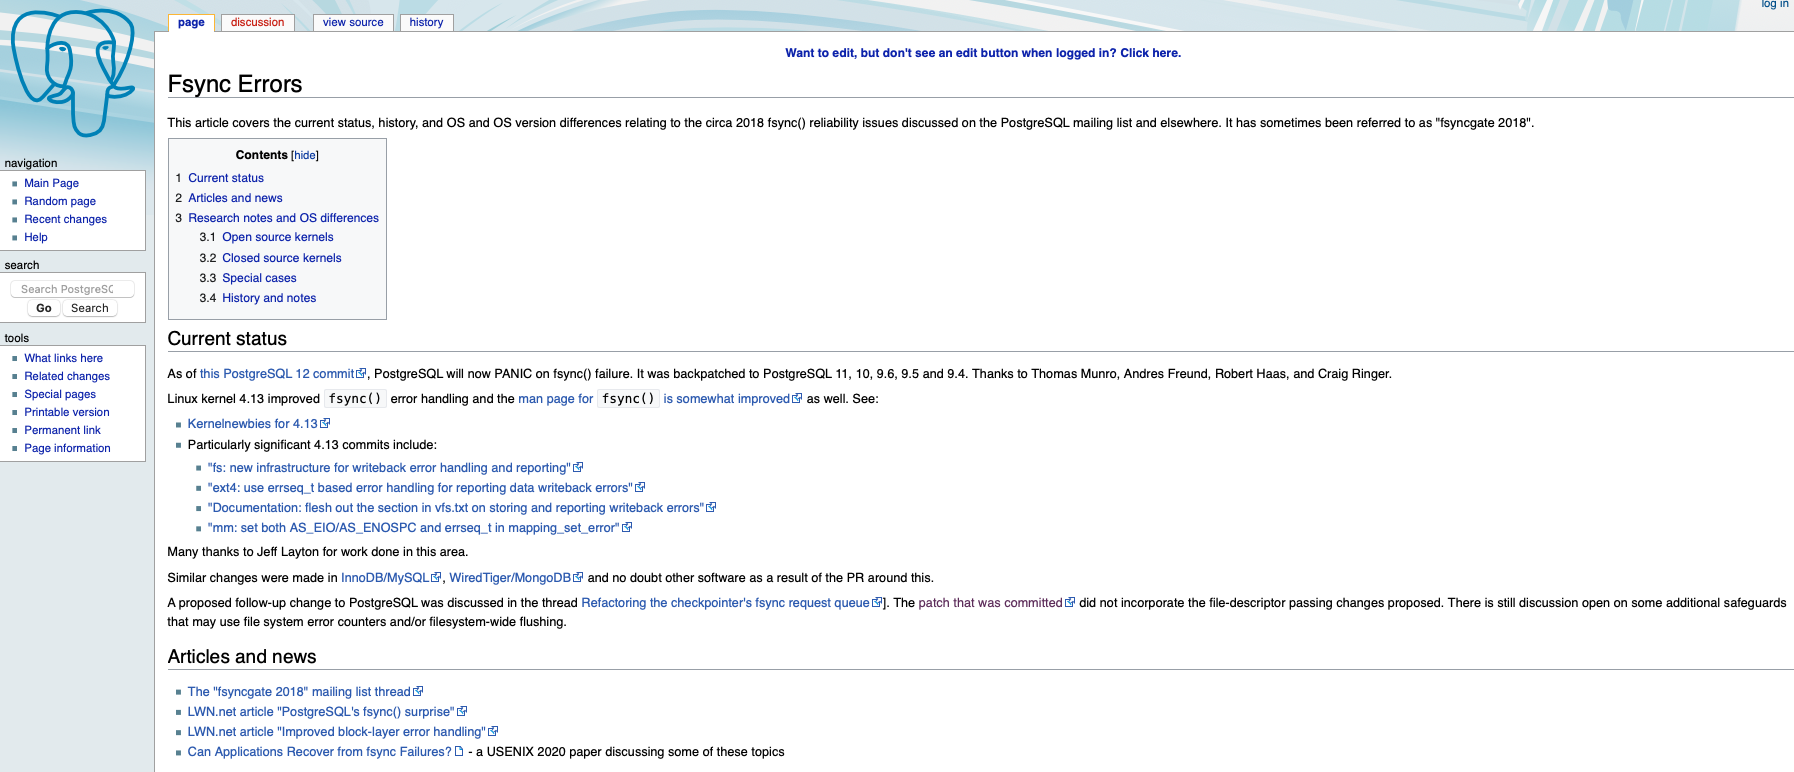Open LWN.net 'Improved block-layer error handling'
This screenshot has width=1794, height=772.
[x=336, y=732]
